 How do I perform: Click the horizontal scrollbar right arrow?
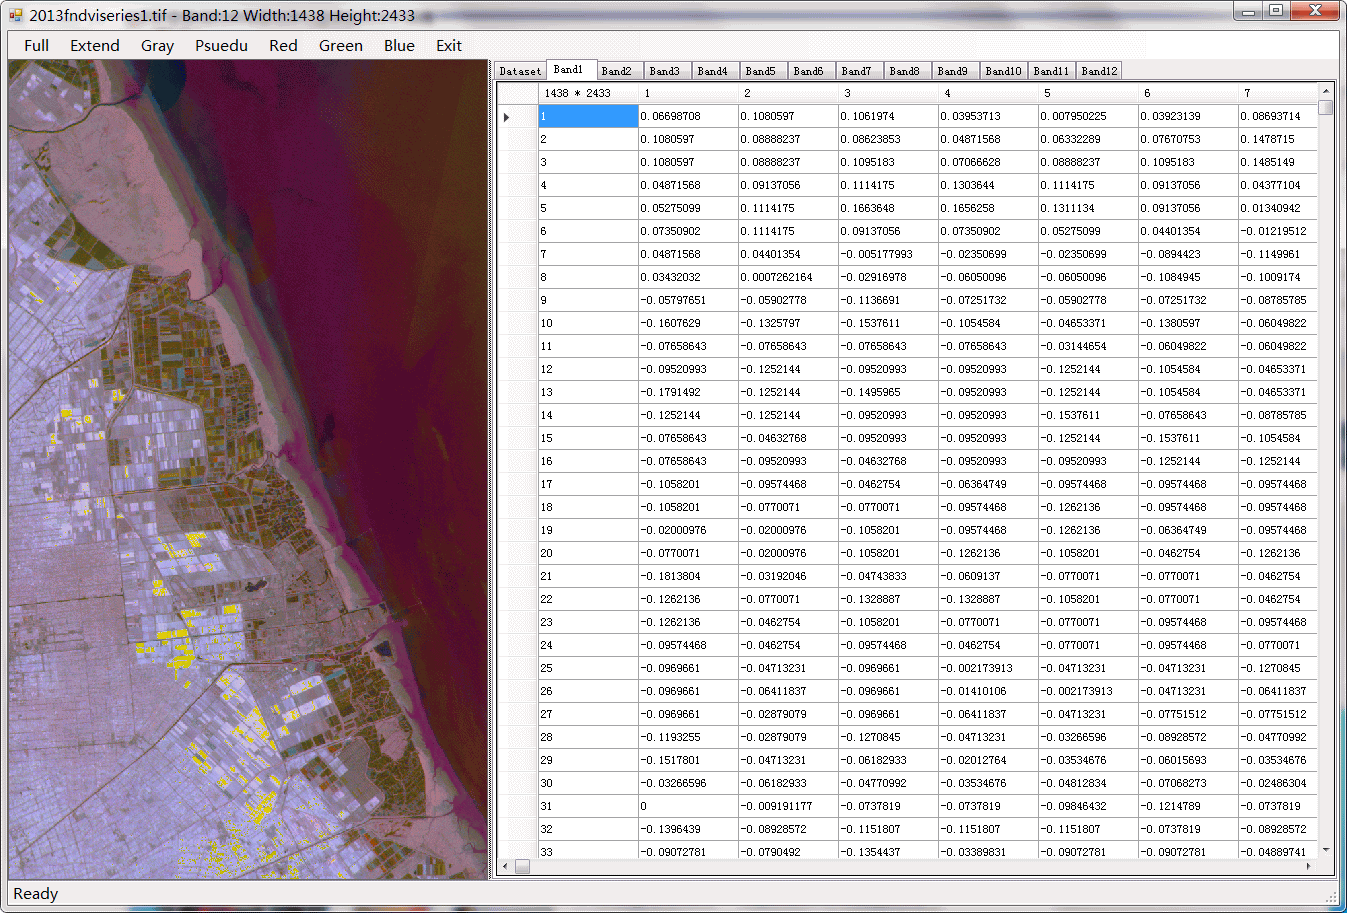tap(1309, 866)
